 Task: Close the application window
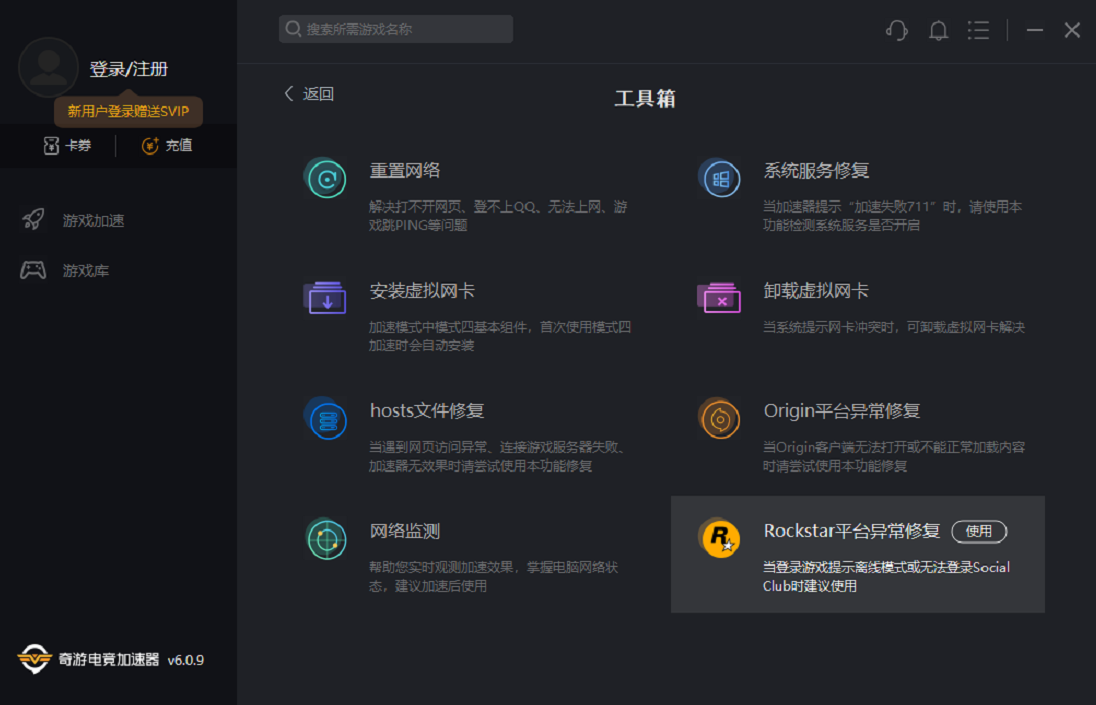pyautogui.click(x=1072, y=30)
